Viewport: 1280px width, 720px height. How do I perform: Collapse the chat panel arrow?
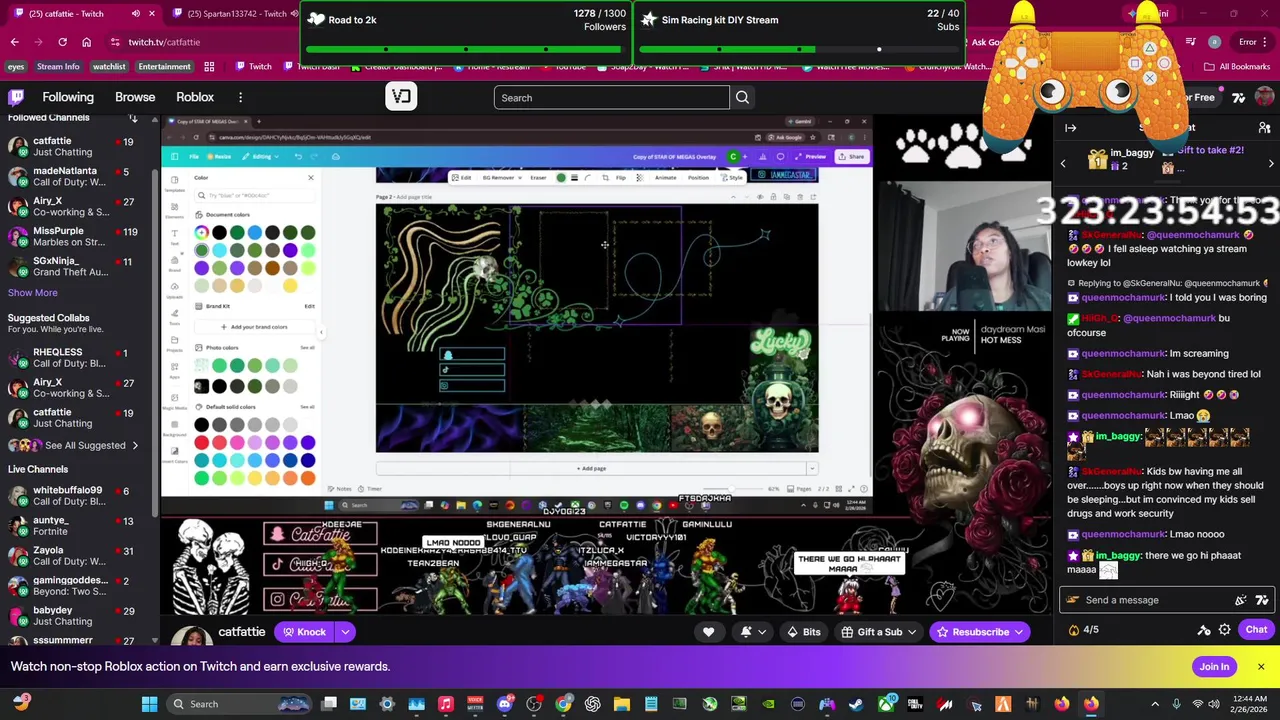point(1070,128)
